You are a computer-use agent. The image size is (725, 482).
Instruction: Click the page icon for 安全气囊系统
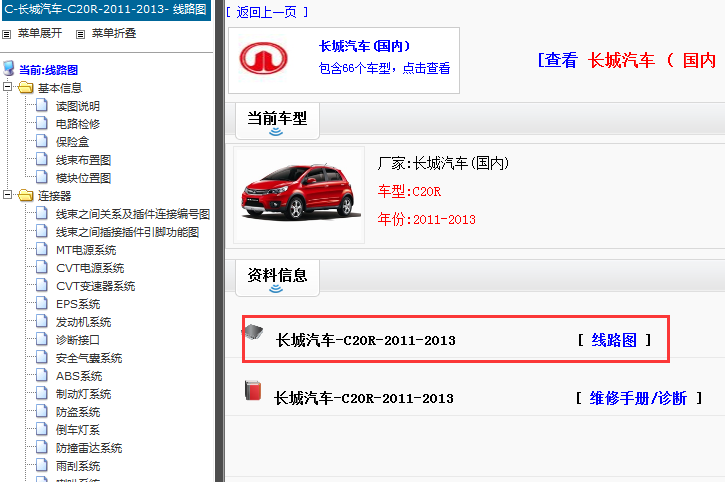42,358
